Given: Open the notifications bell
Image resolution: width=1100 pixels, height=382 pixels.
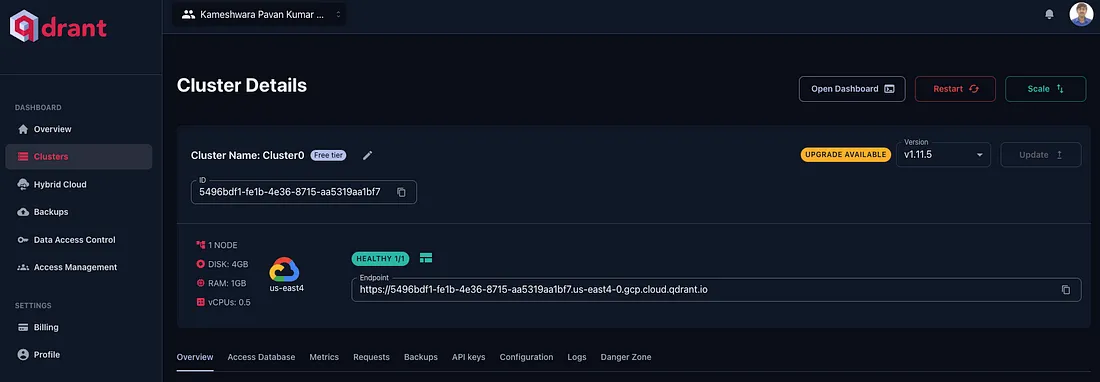Looking at the screenshot, I should point(1049,14).
